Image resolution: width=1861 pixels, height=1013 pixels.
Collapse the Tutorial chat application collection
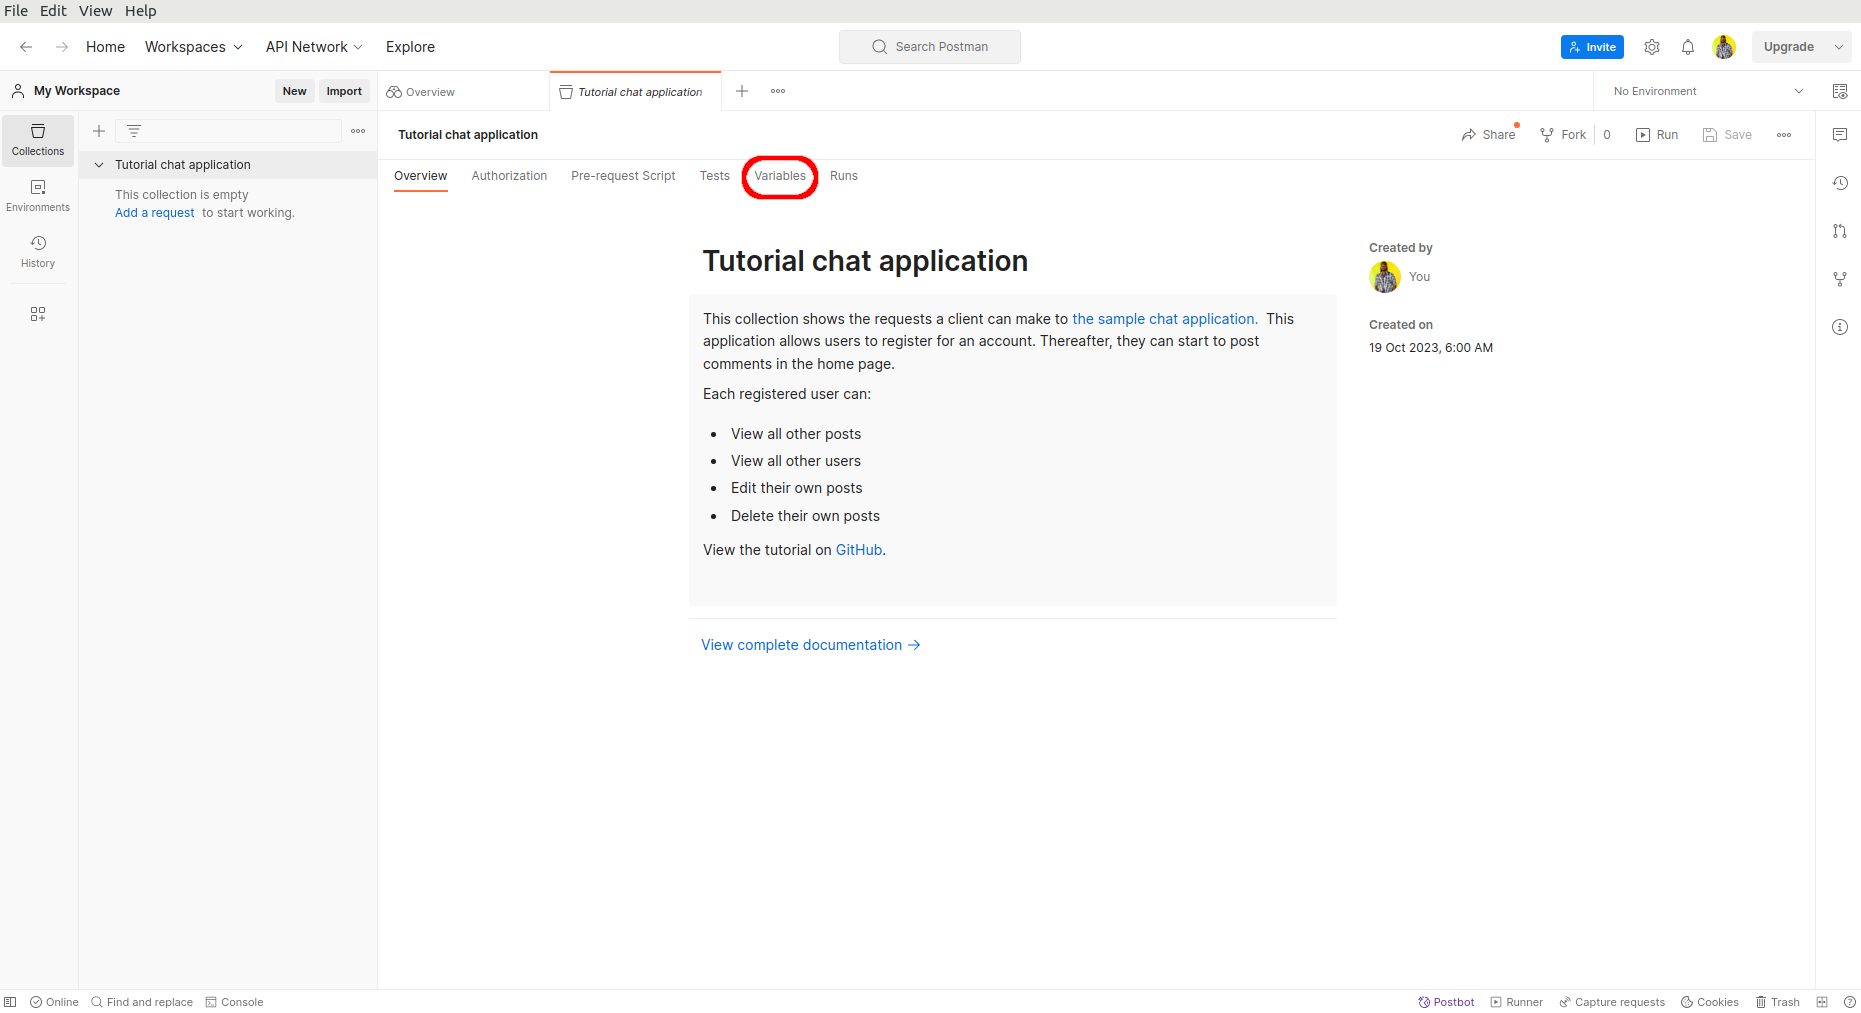tap(99, 165)
